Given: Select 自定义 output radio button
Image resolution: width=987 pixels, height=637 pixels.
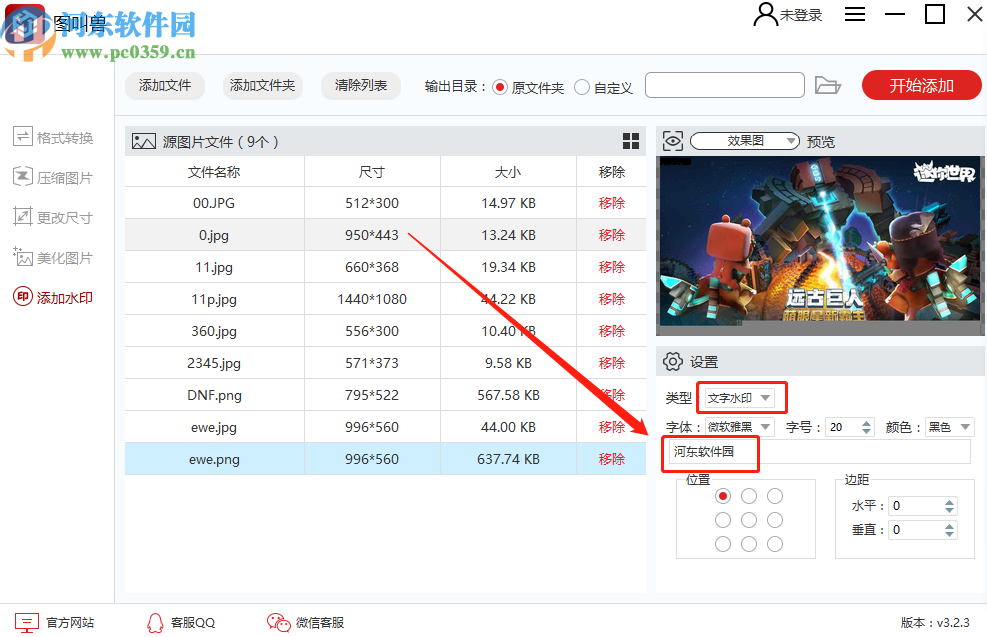Looking at the screenshot, I should 582,87.
